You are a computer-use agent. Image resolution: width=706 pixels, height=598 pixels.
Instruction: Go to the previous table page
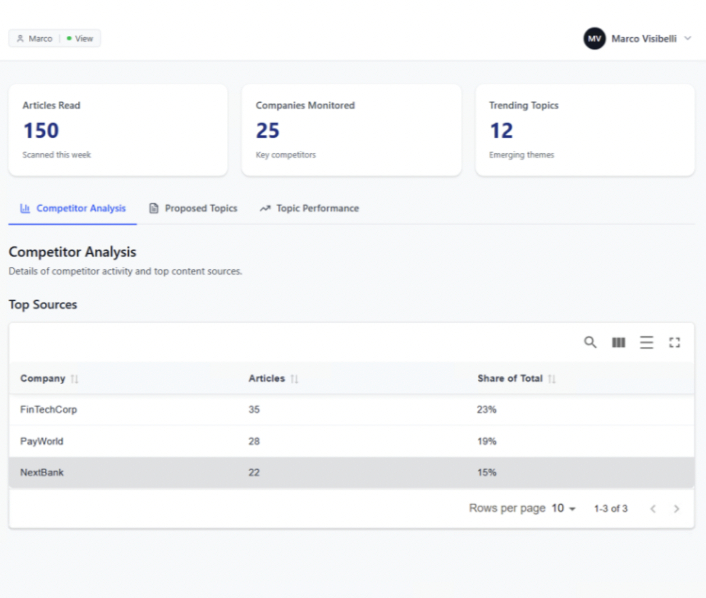click(653, 509)
